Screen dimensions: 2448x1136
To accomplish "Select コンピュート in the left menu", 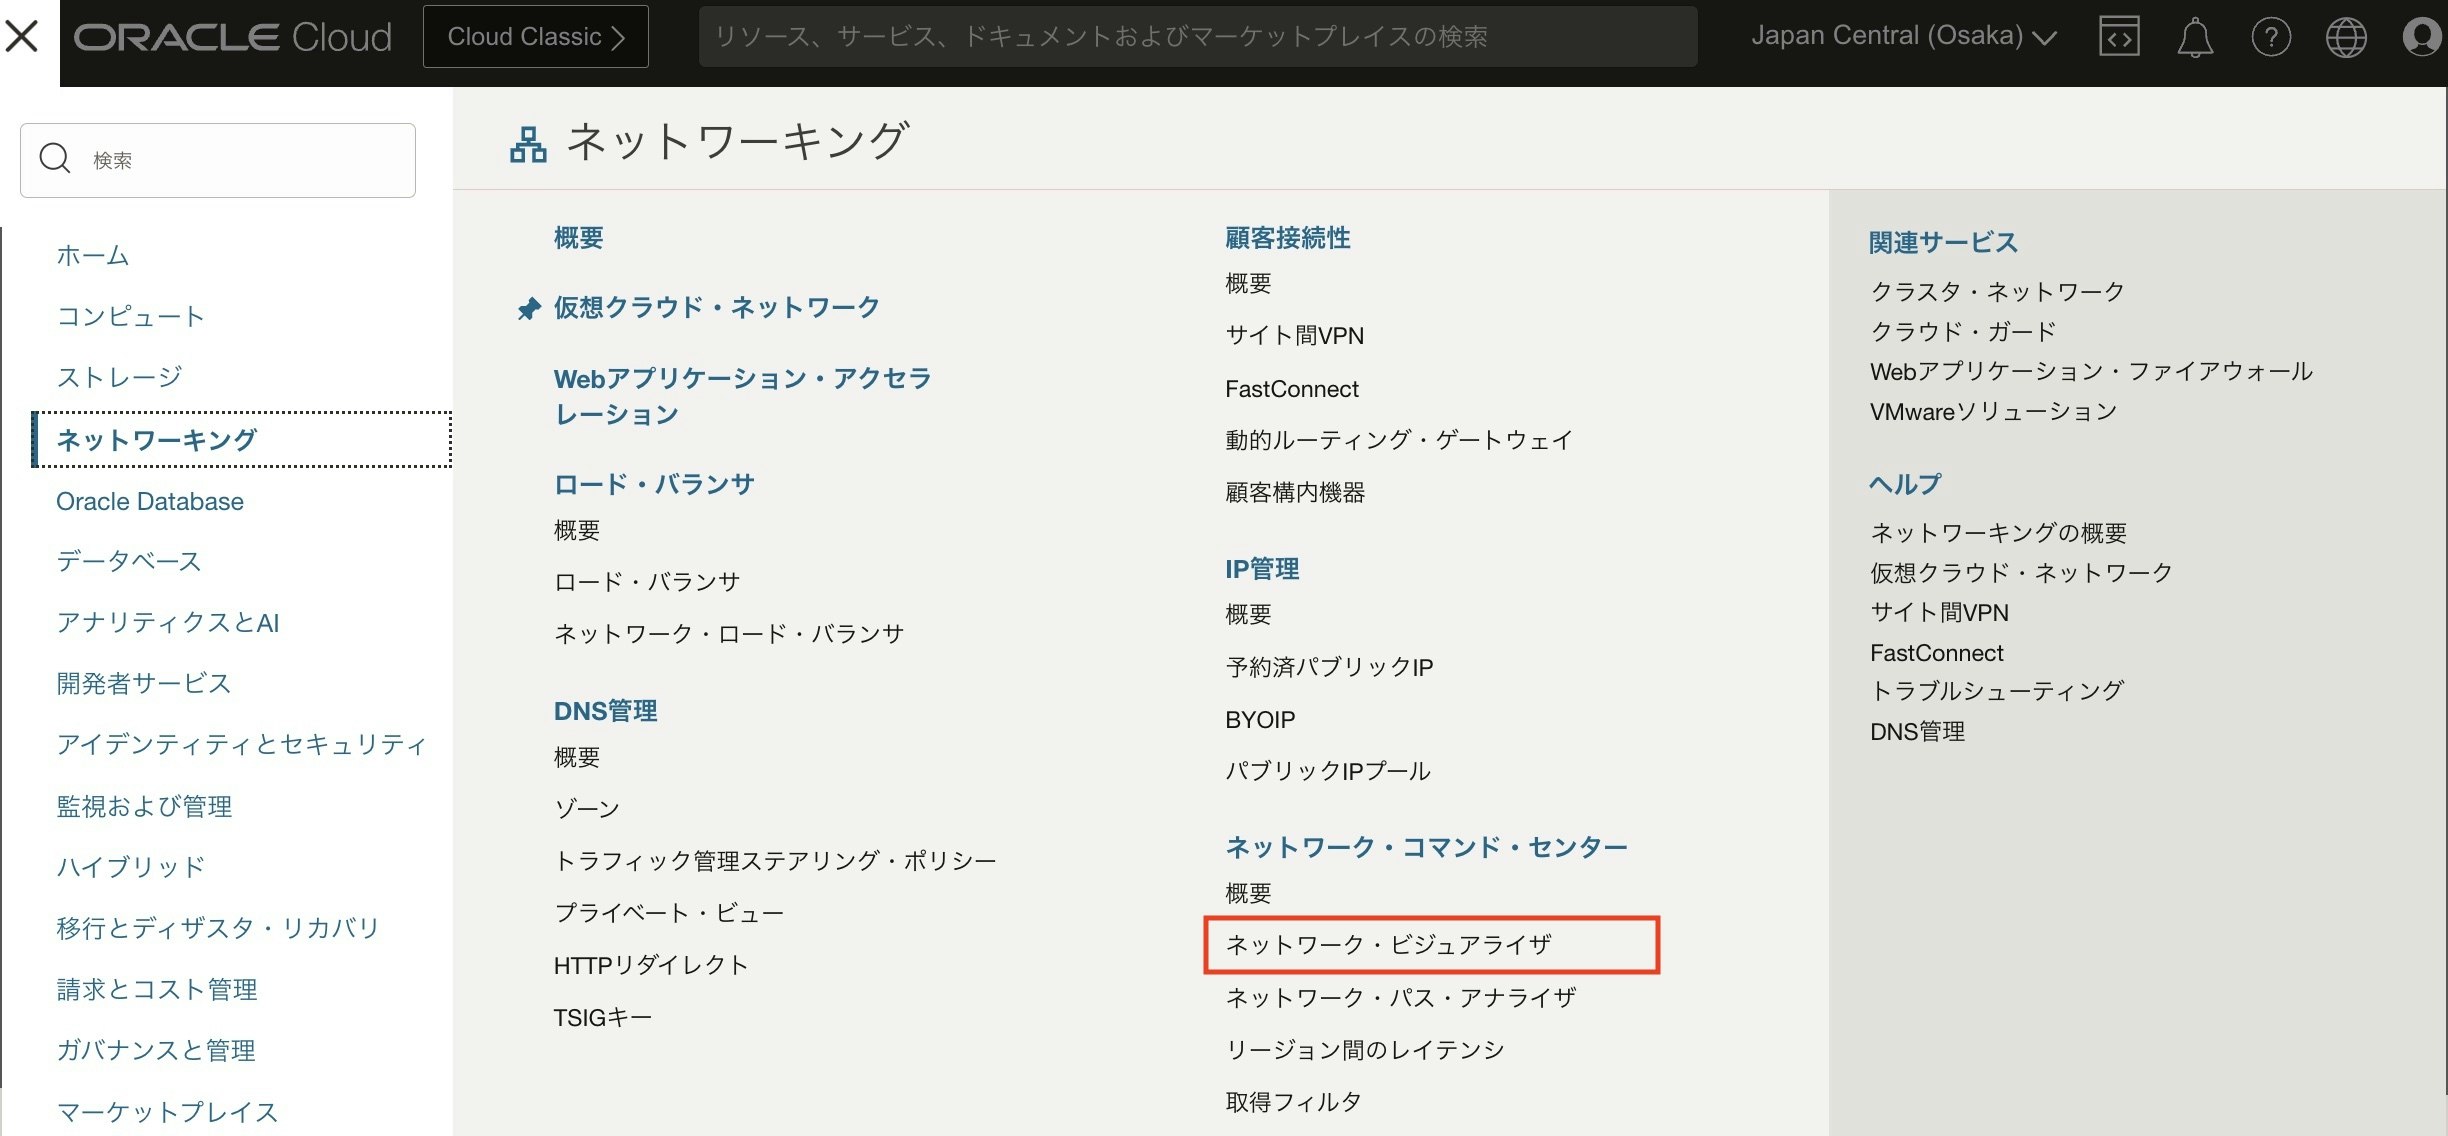I will [131, 317].
